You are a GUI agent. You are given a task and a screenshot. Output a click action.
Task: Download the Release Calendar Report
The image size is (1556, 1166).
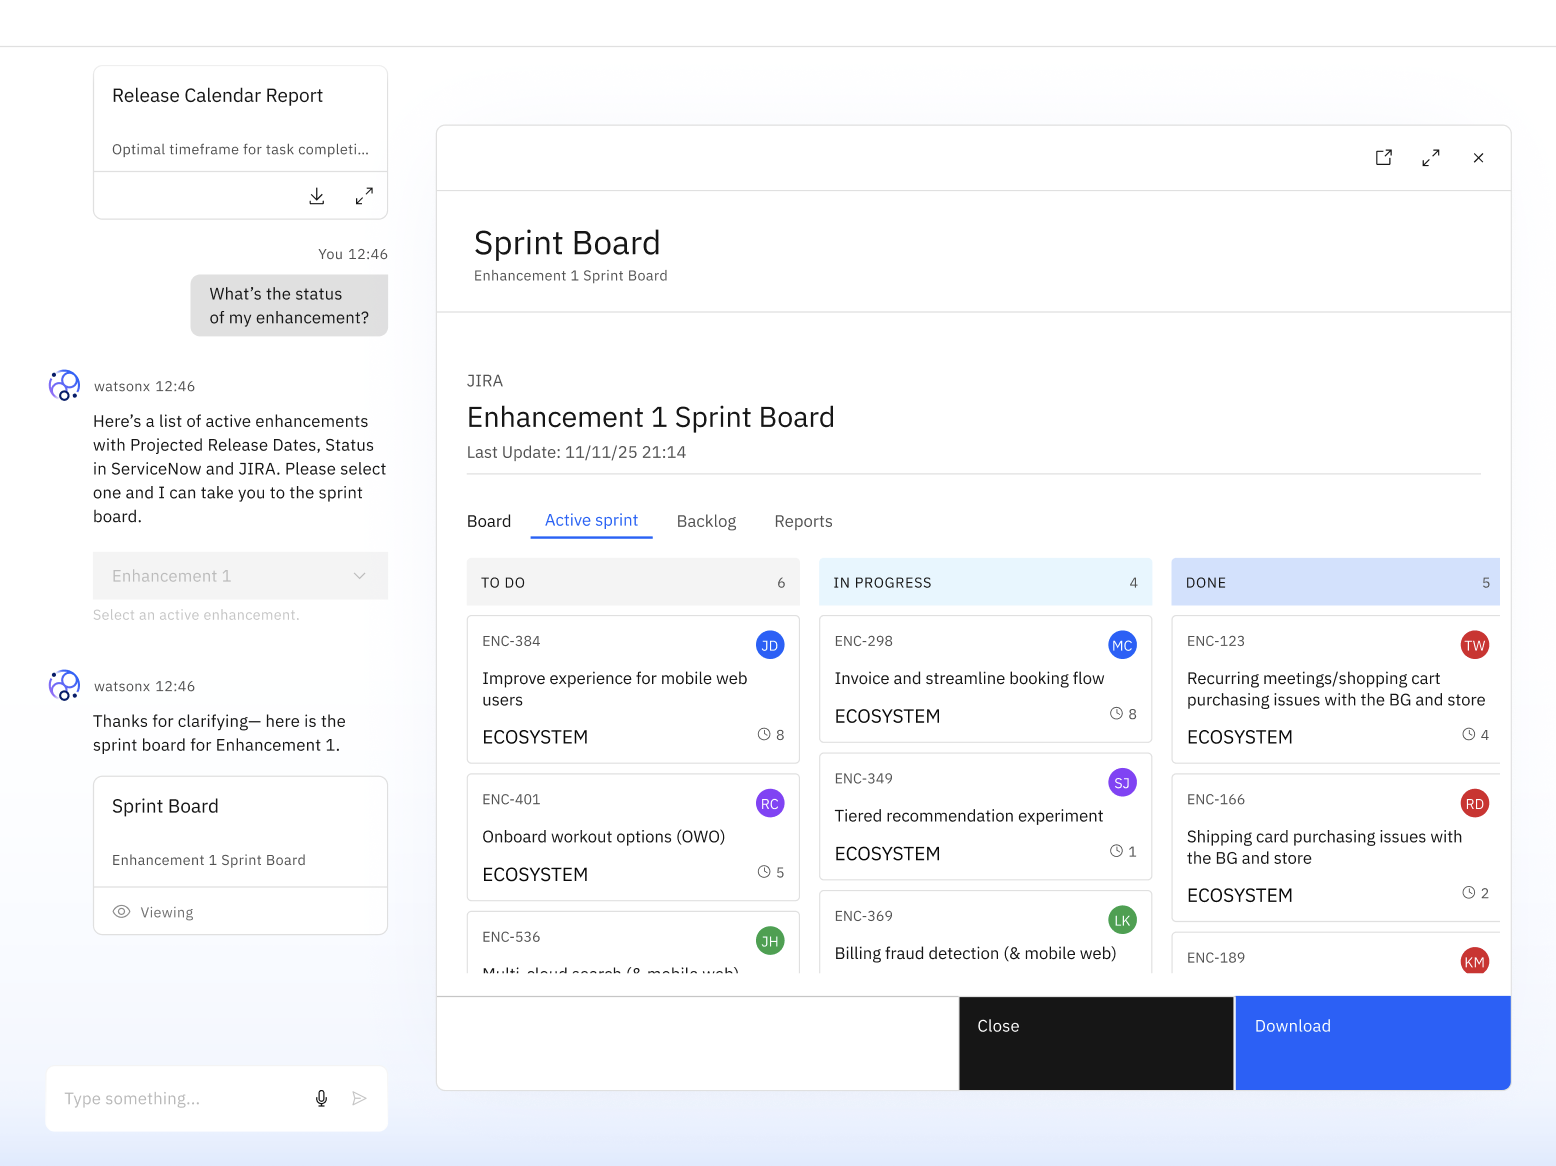317,196
